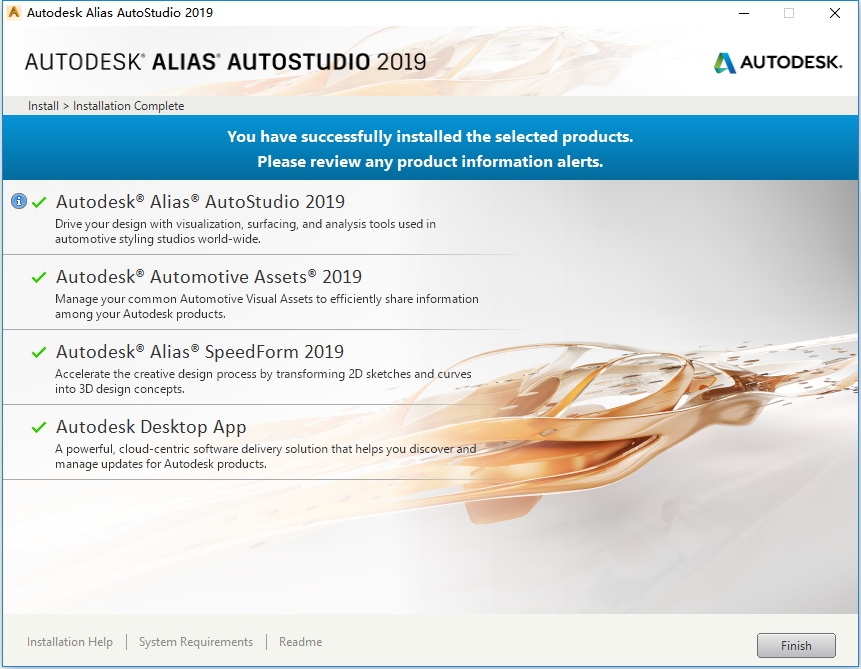Click 'Manage your common Automotive Visual Assets' description
861x669 pixels.
(267, 306)
